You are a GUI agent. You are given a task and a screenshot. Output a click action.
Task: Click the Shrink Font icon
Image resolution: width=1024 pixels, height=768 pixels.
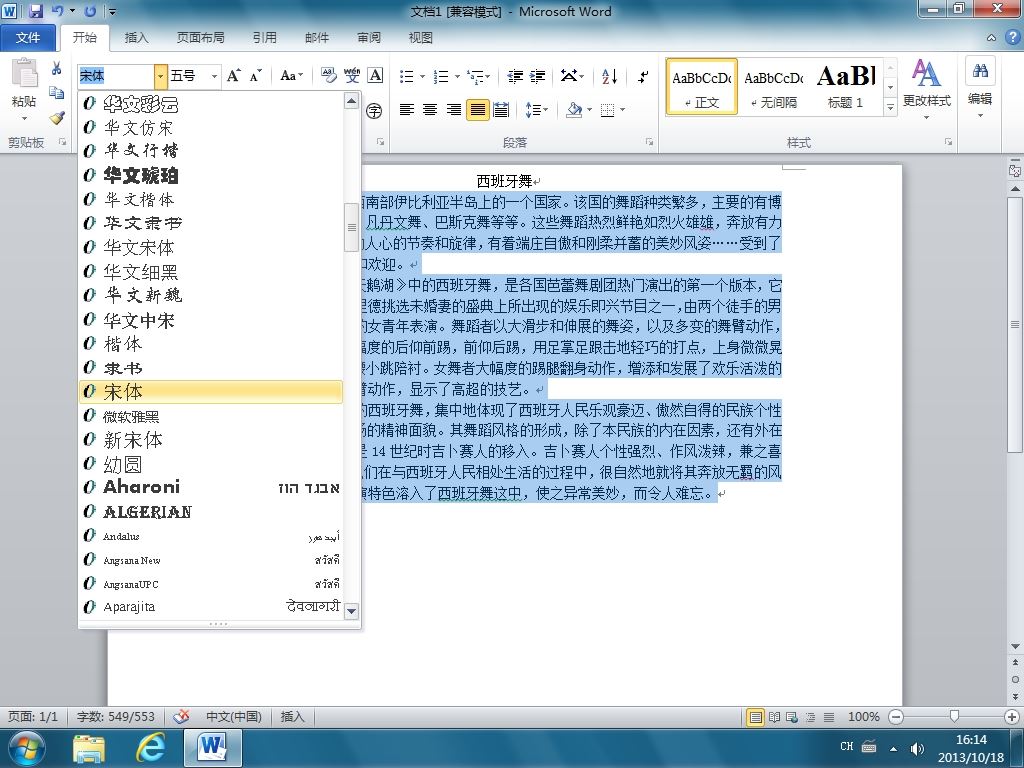tap(255, 76)
